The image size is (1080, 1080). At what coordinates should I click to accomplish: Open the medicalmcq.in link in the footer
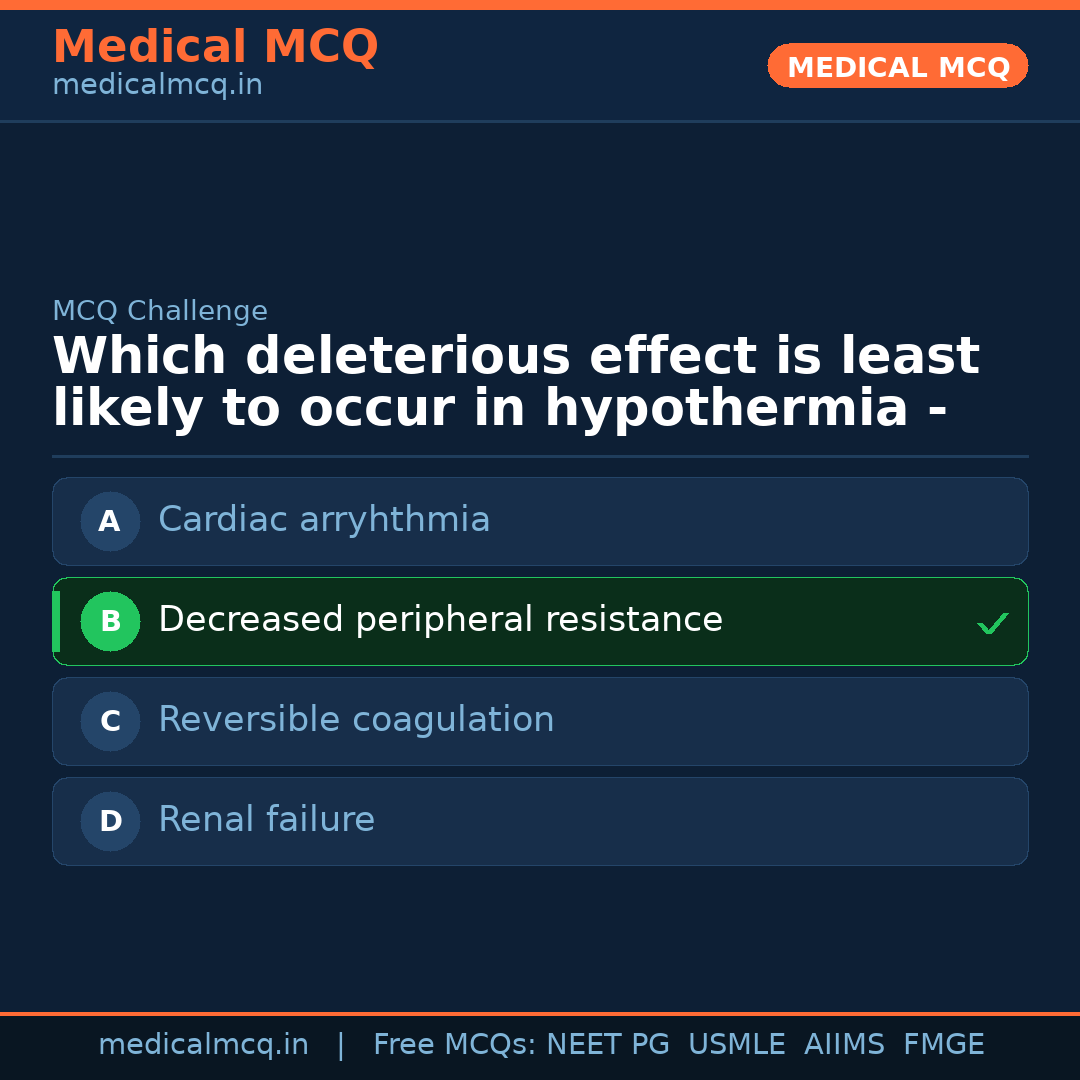(203, 1045)
